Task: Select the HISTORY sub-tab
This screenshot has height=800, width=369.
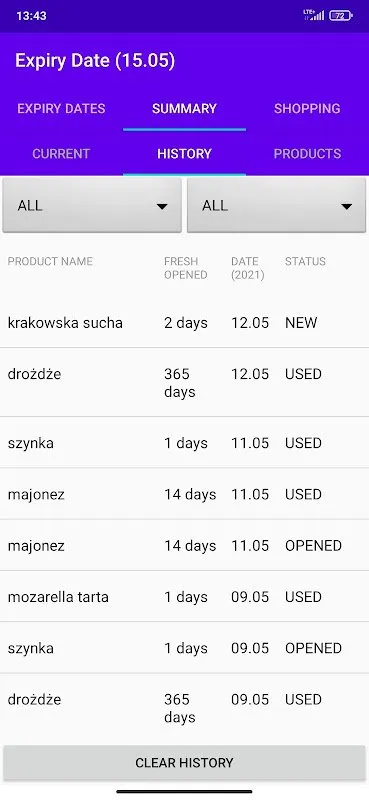Action: 184,154
